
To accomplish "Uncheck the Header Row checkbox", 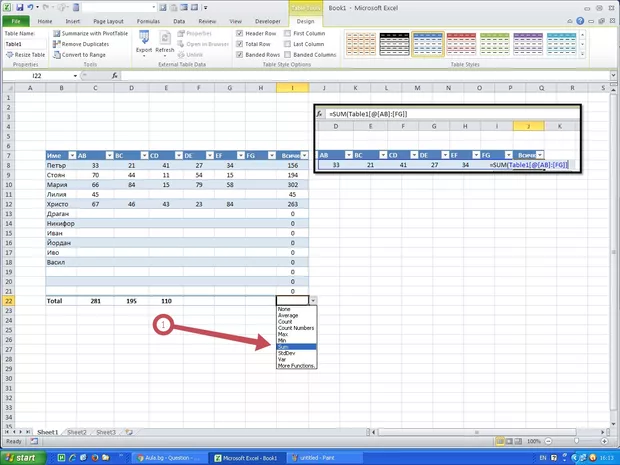I will coord(240,33).
